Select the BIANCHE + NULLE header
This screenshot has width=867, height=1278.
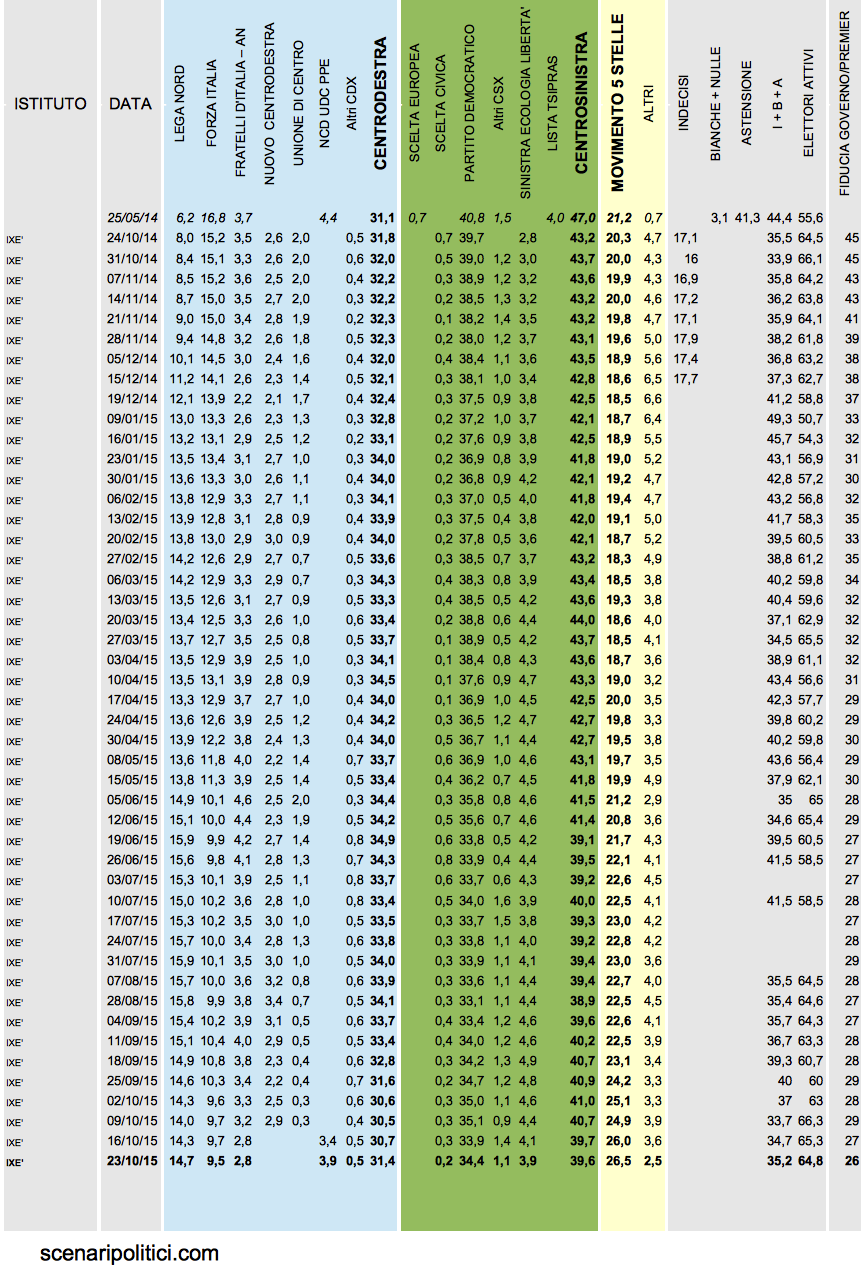point(715,103)
